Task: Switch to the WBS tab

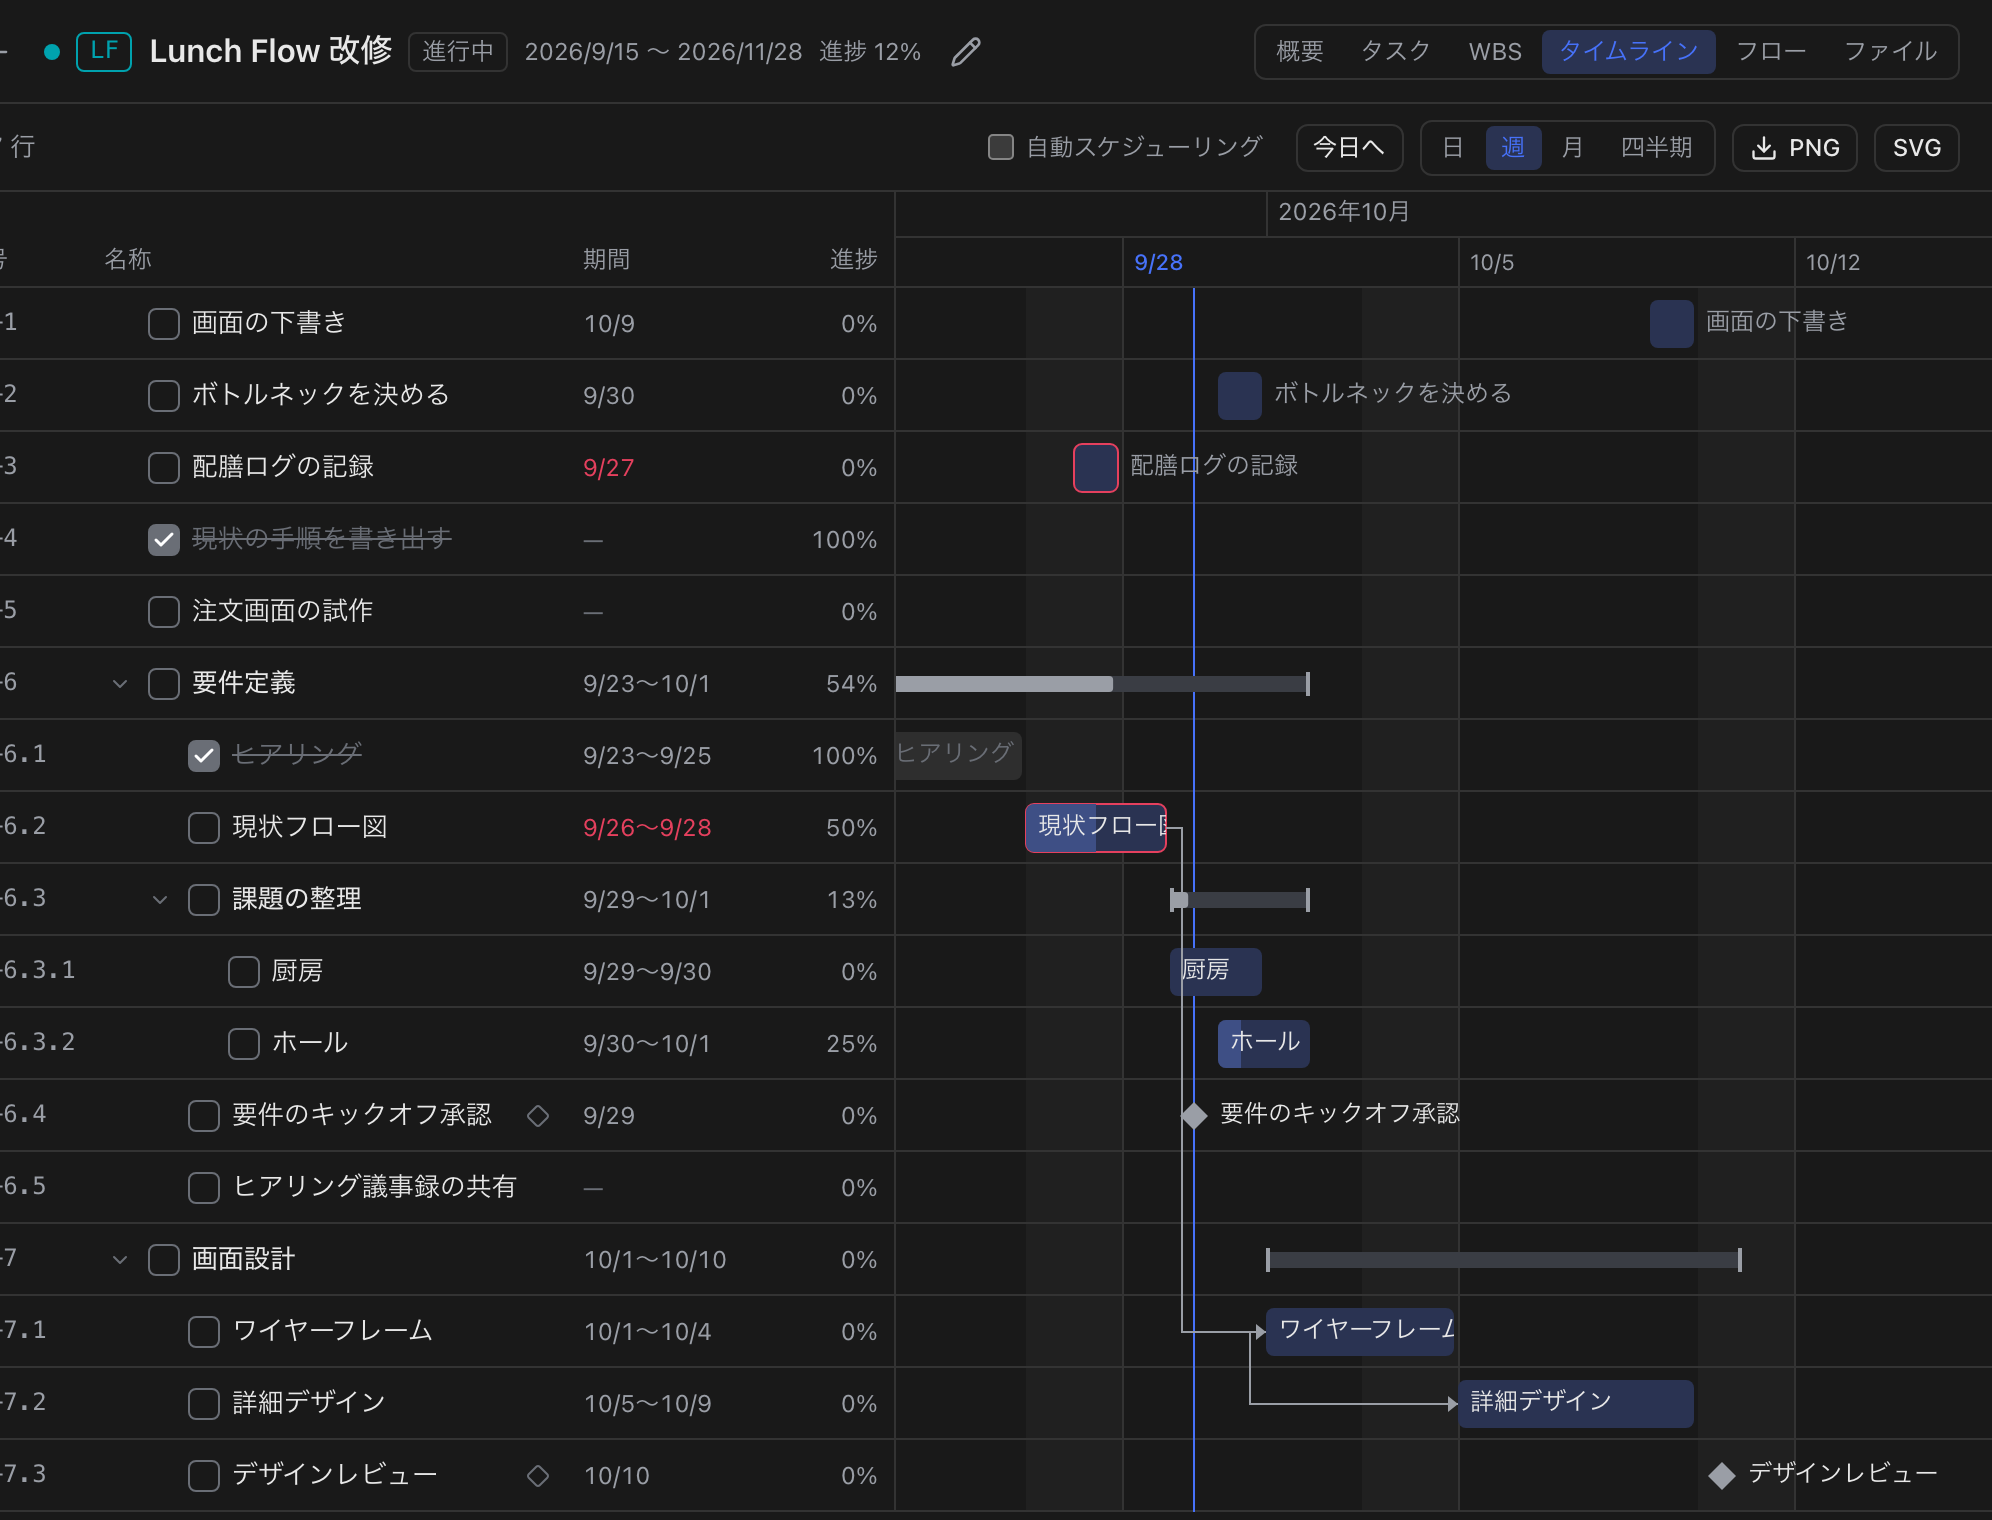Action: pyautogui.click(x=1495, y=52)
